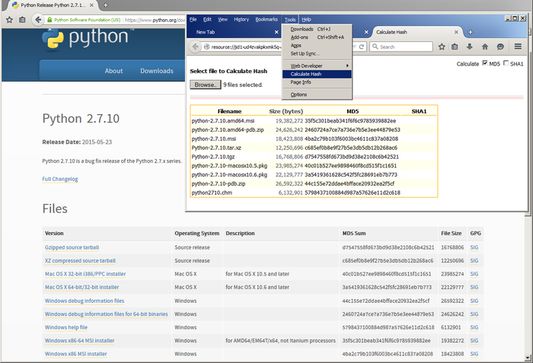Viewport: 533px width, 363px height.
Task: Enable the SHA1 checkbox
Action: pos(506,63)
